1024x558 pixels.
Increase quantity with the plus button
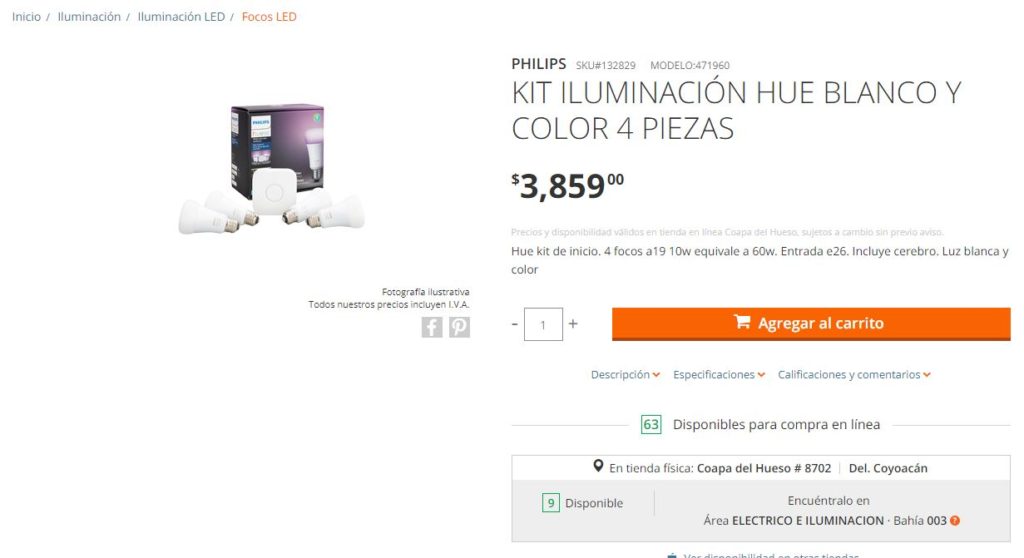[x=573, y=323]
